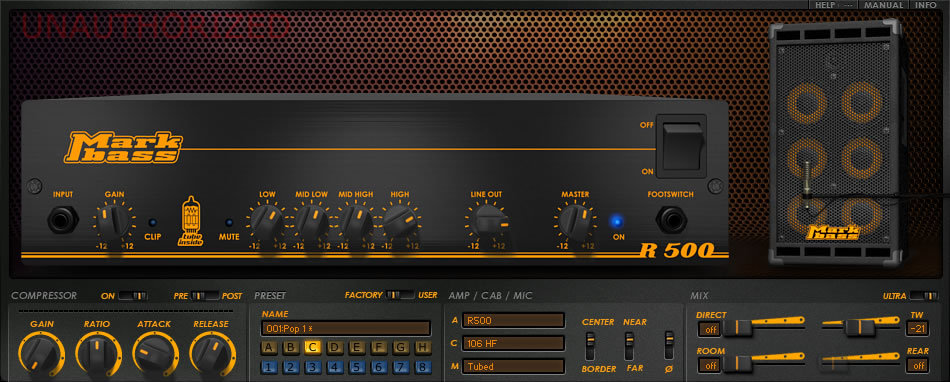Open the microphone Tubed selector

tap(513, 366)
